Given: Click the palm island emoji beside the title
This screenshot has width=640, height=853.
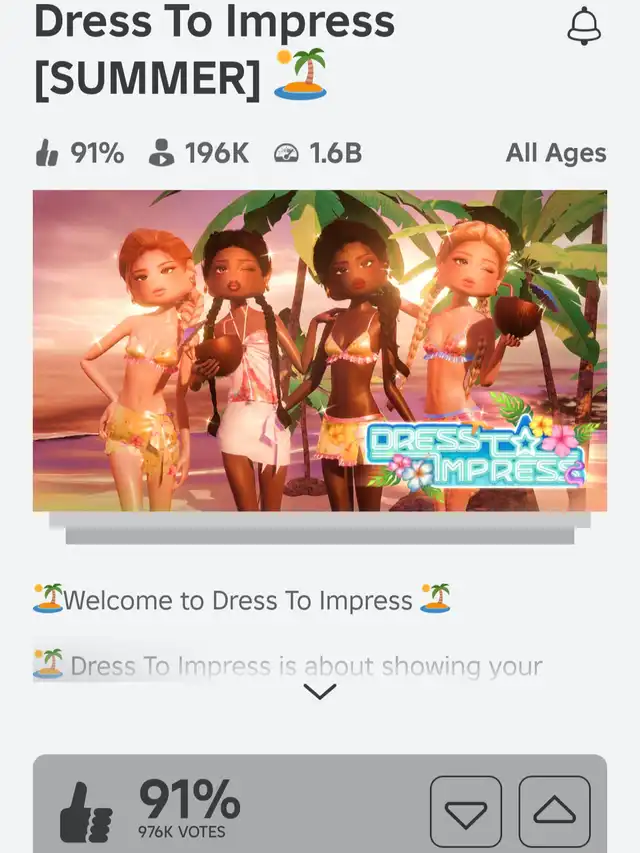Looking at the screenshot, I should 301,74.
